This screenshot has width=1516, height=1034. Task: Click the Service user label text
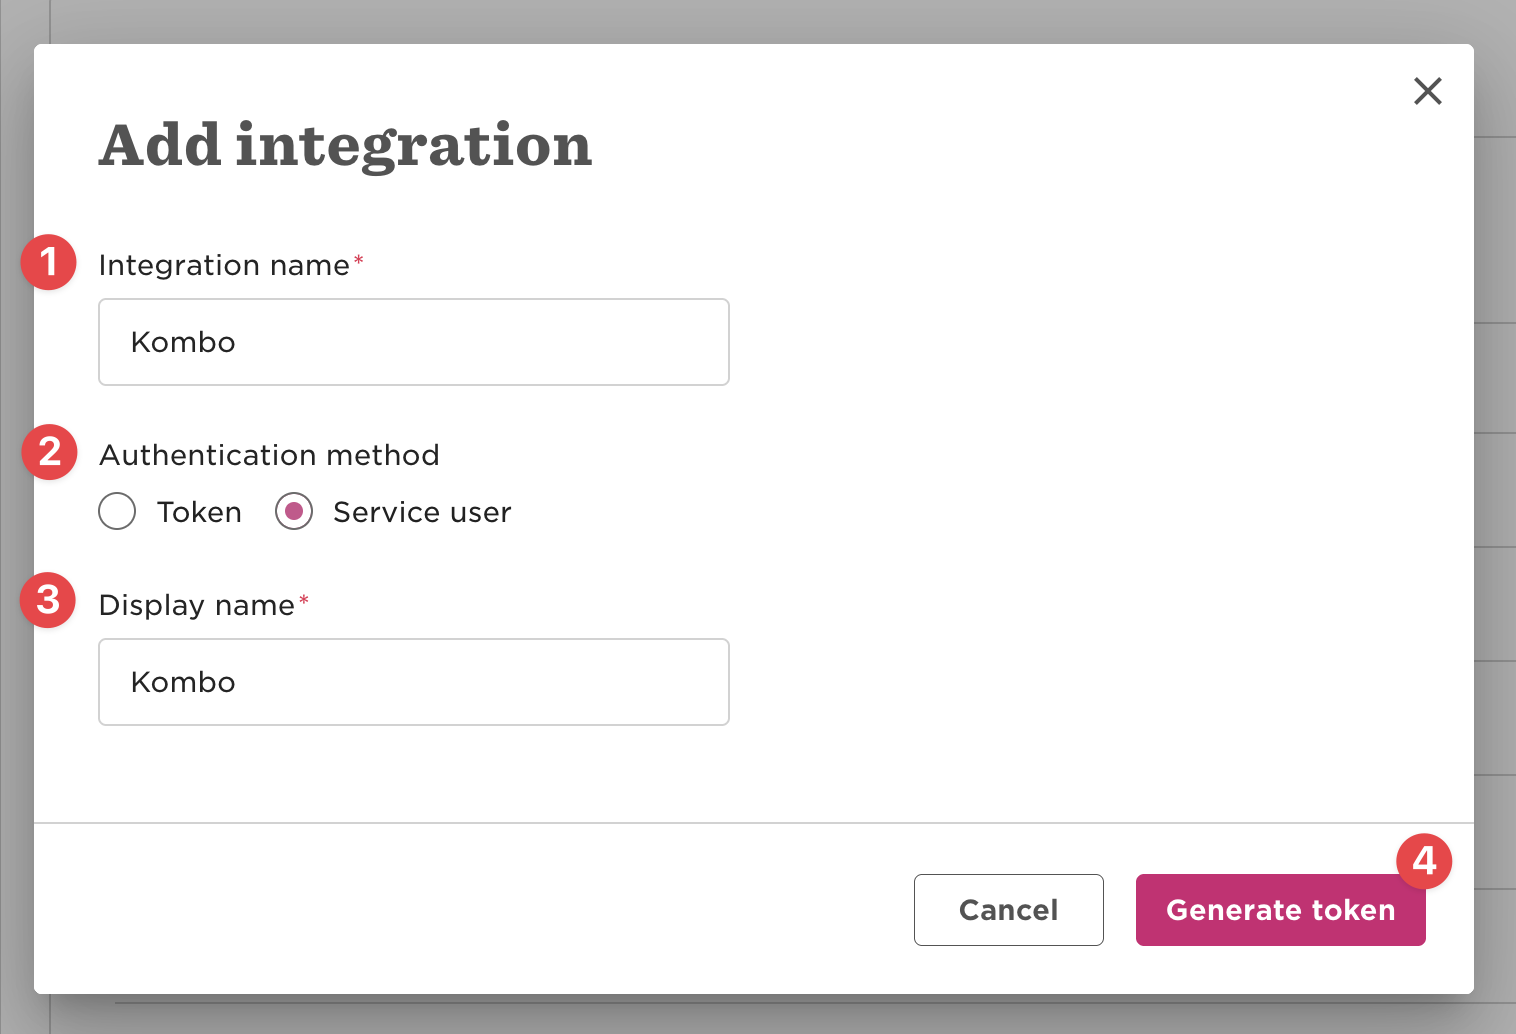pyautogui.click(x=421, y=512)
